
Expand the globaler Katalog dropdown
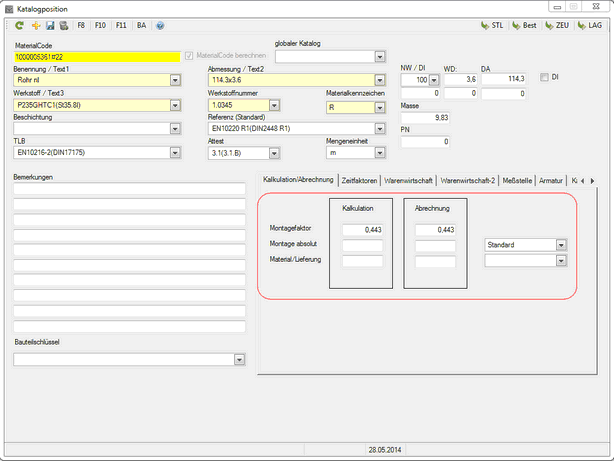tap(379, 56)
